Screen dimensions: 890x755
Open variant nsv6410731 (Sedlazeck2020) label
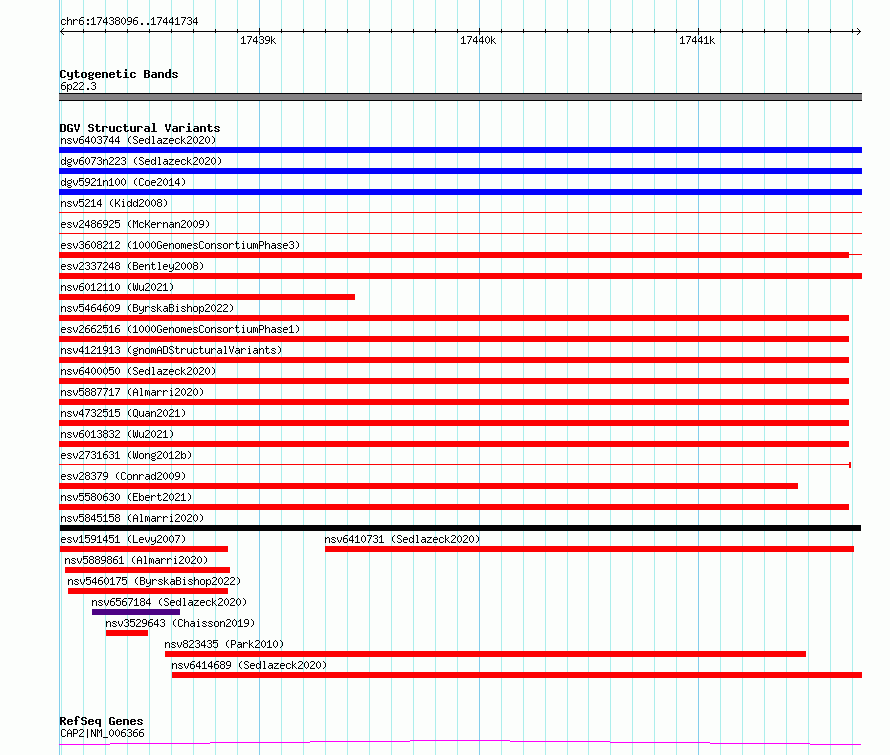point(402,539)
